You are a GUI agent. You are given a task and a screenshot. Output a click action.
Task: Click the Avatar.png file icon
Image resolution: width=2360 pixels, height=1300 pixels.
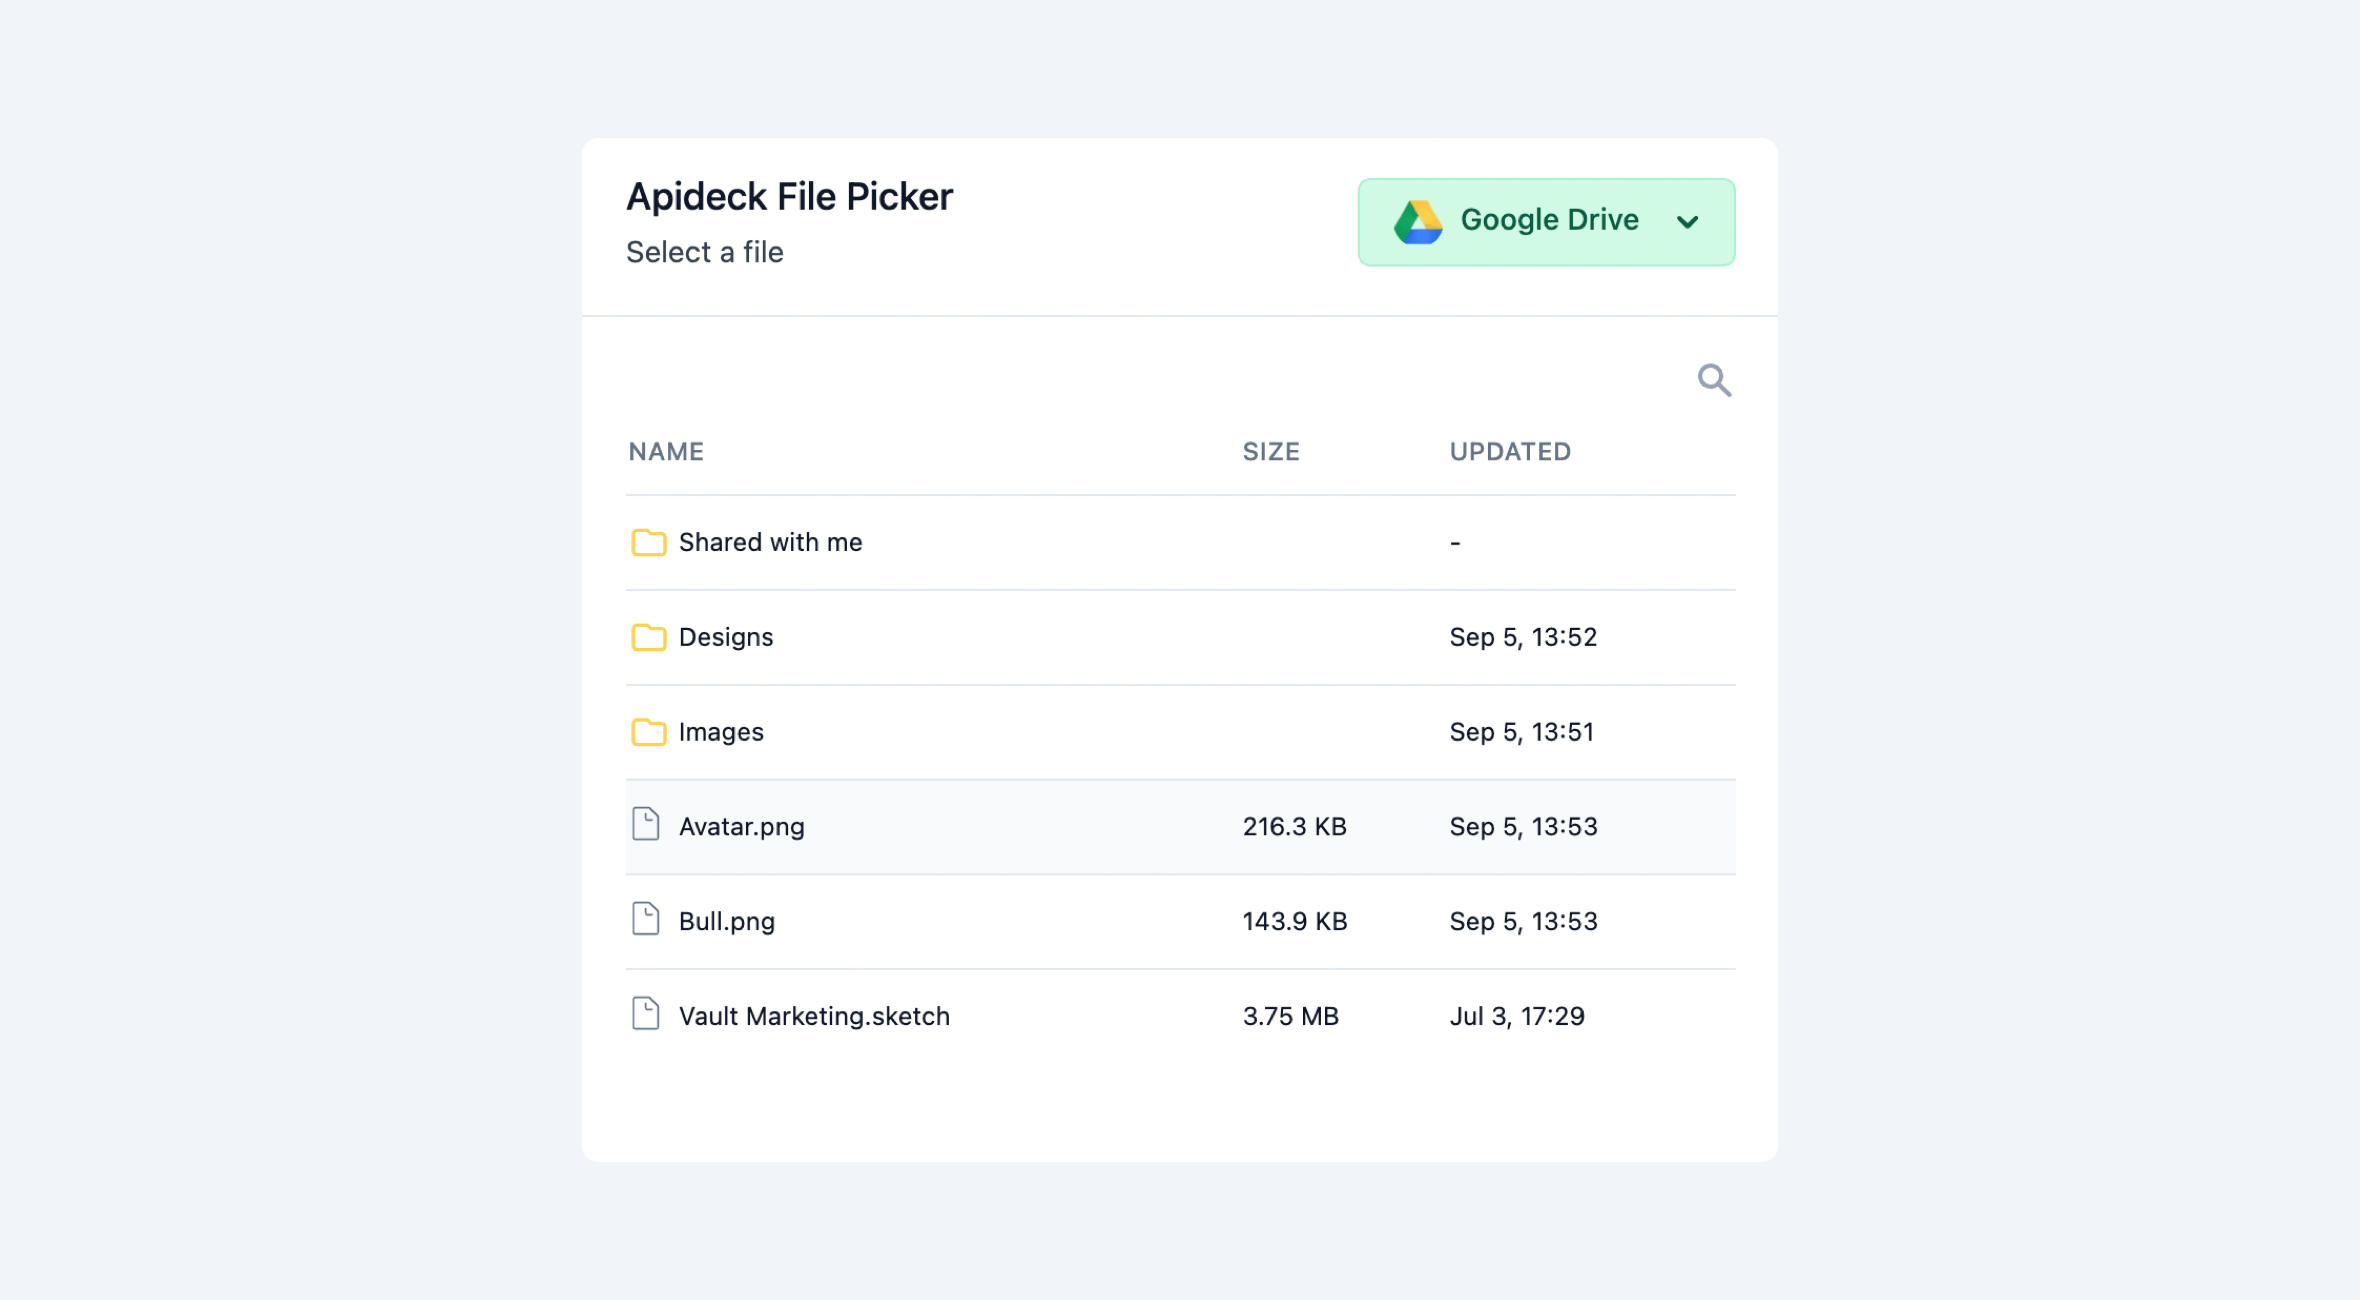coord(646,825)
